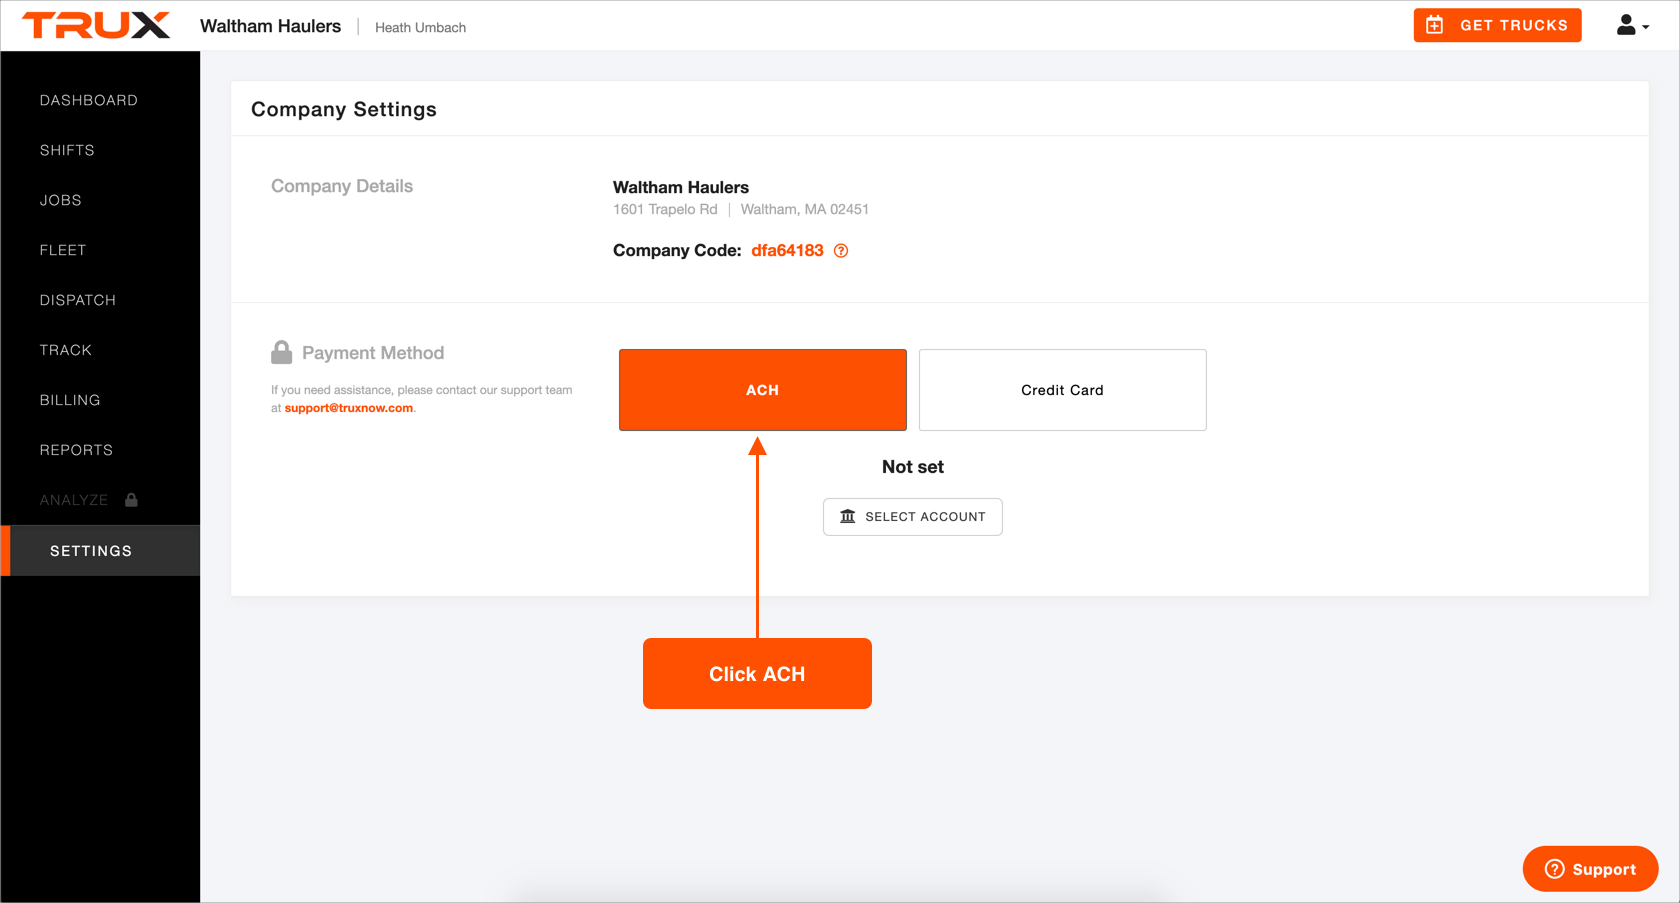Go to Shifts in sidebar
1680x903 pixels.
67,150
